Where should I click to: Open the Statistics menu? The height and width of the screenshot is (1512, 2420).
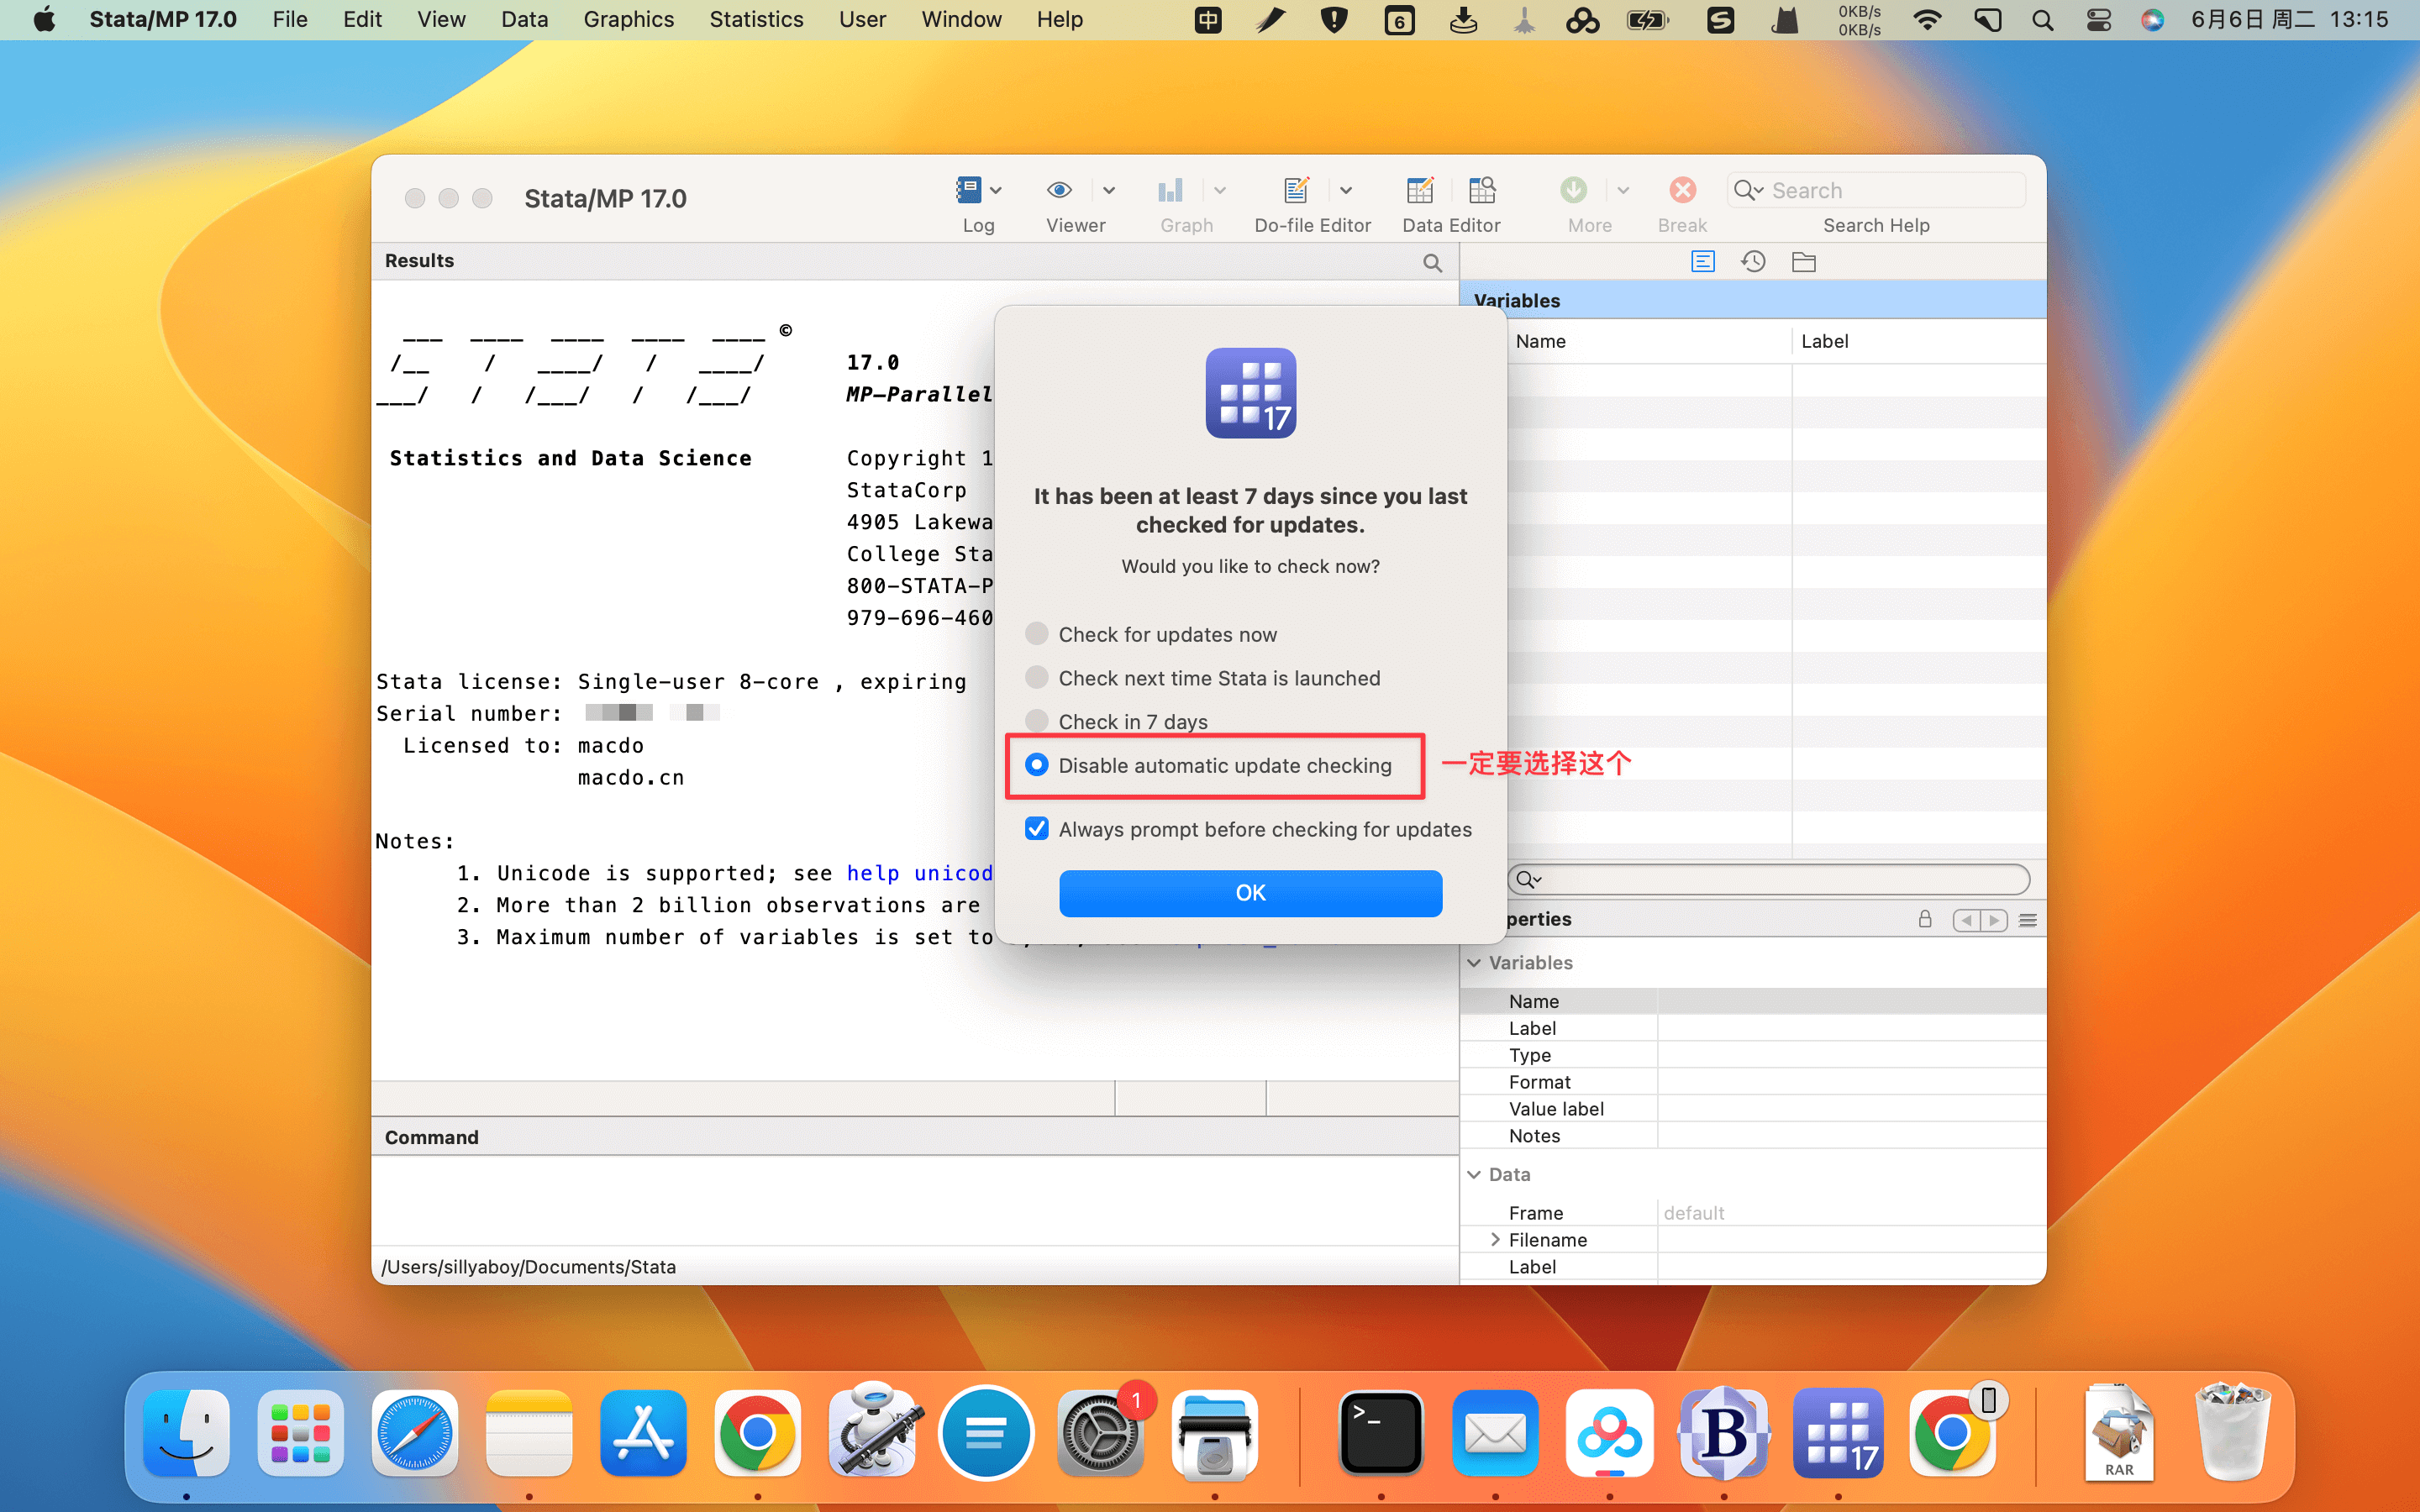pyautogui.click(x=756, y=19)
